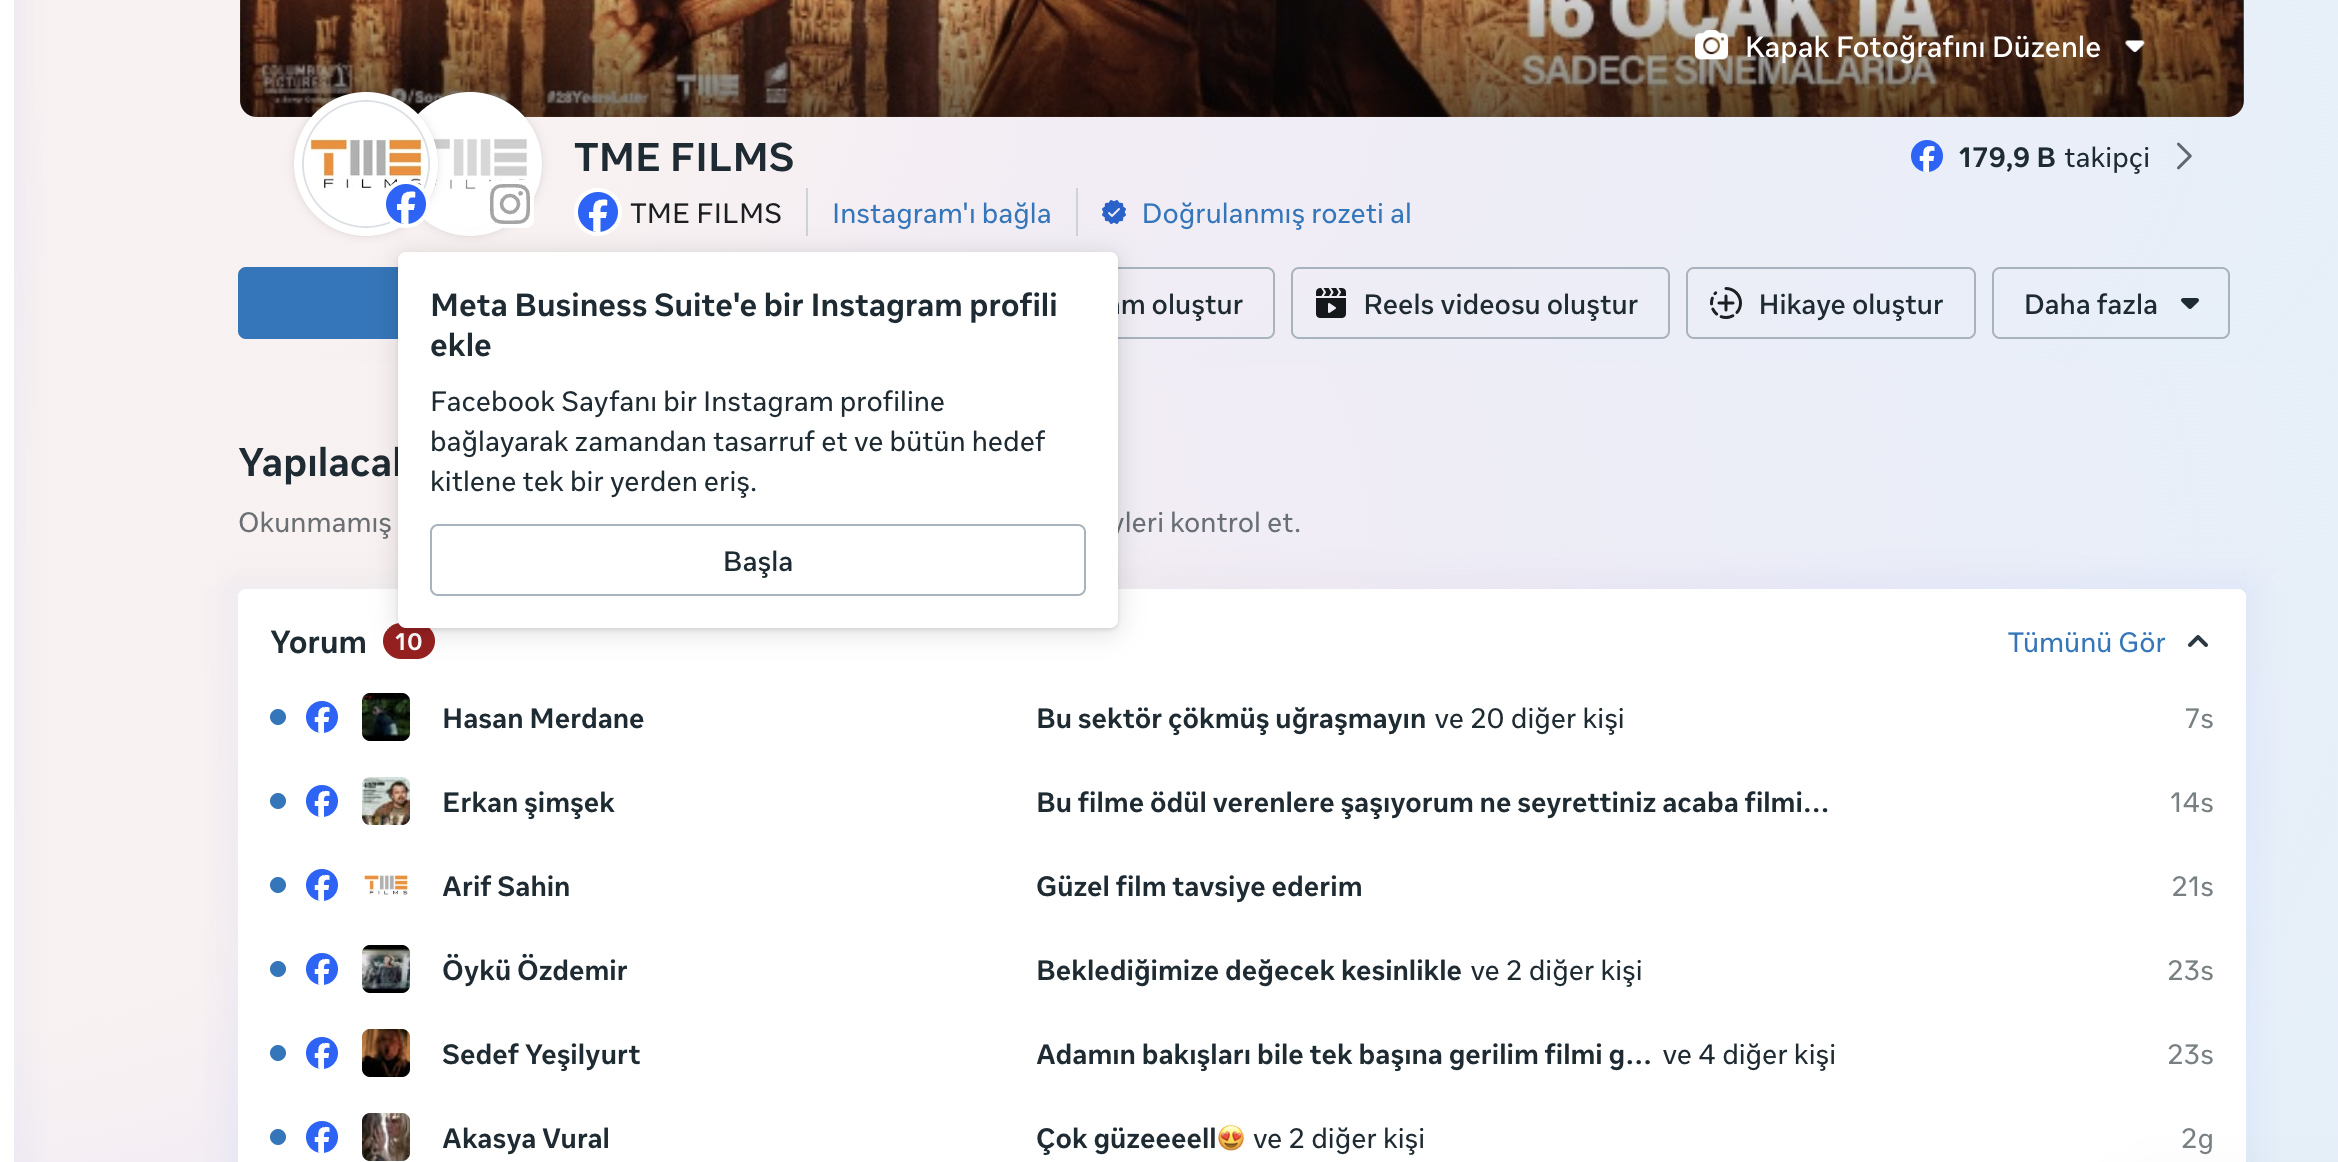Click Facebook icon in Hasan Merdane row
This screenshot has height=1162, width=2338.
[322, 717]
